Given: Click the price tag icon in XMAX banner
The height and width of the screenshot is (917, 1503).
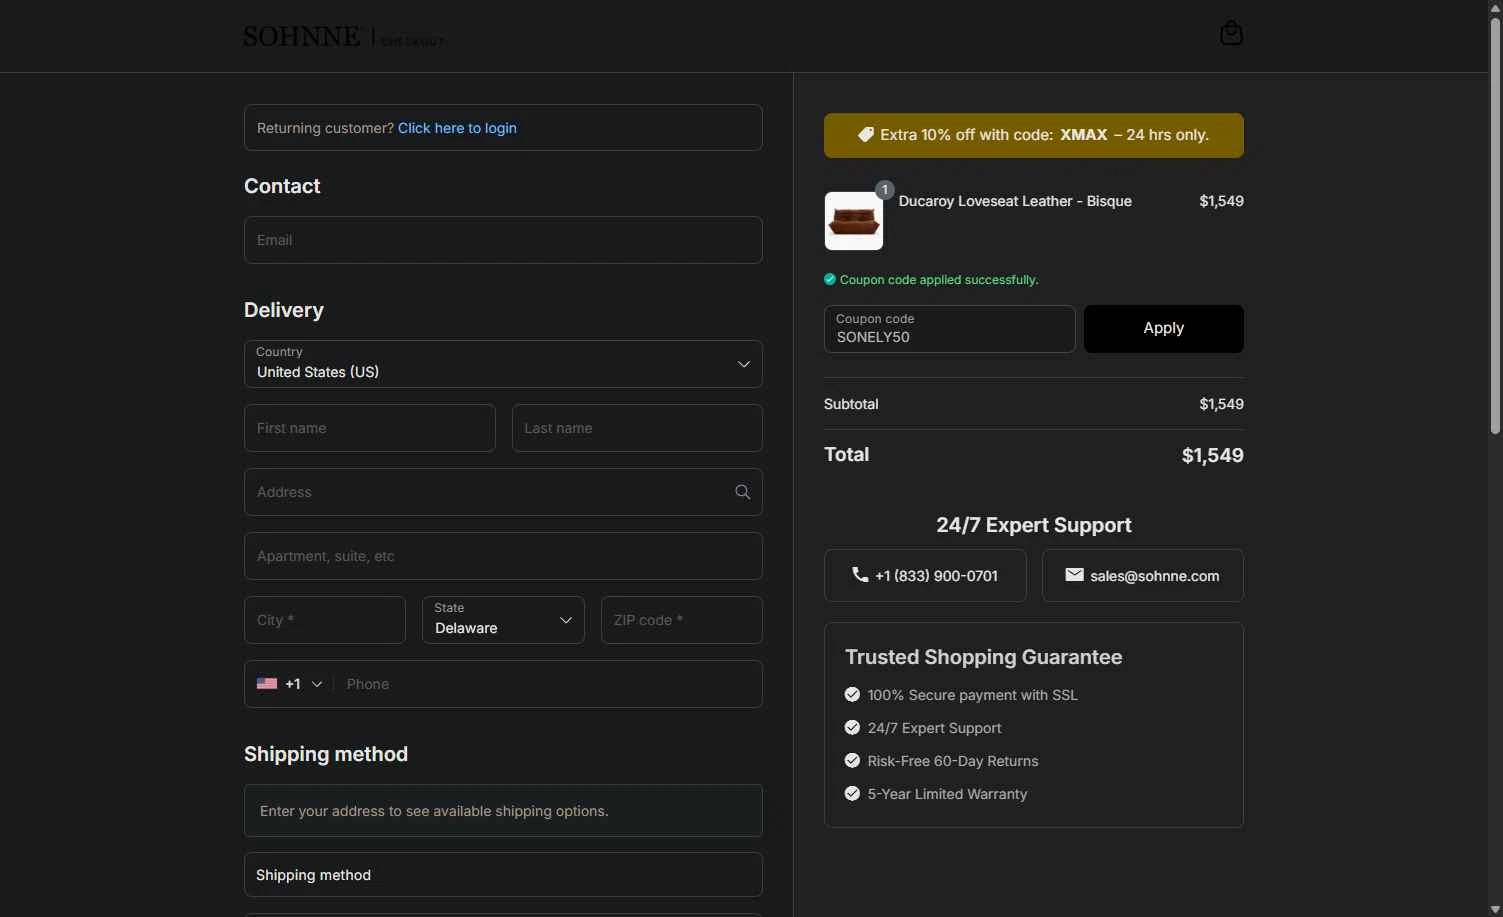Looking at the screenshot, I should click(x=866, y=135).
